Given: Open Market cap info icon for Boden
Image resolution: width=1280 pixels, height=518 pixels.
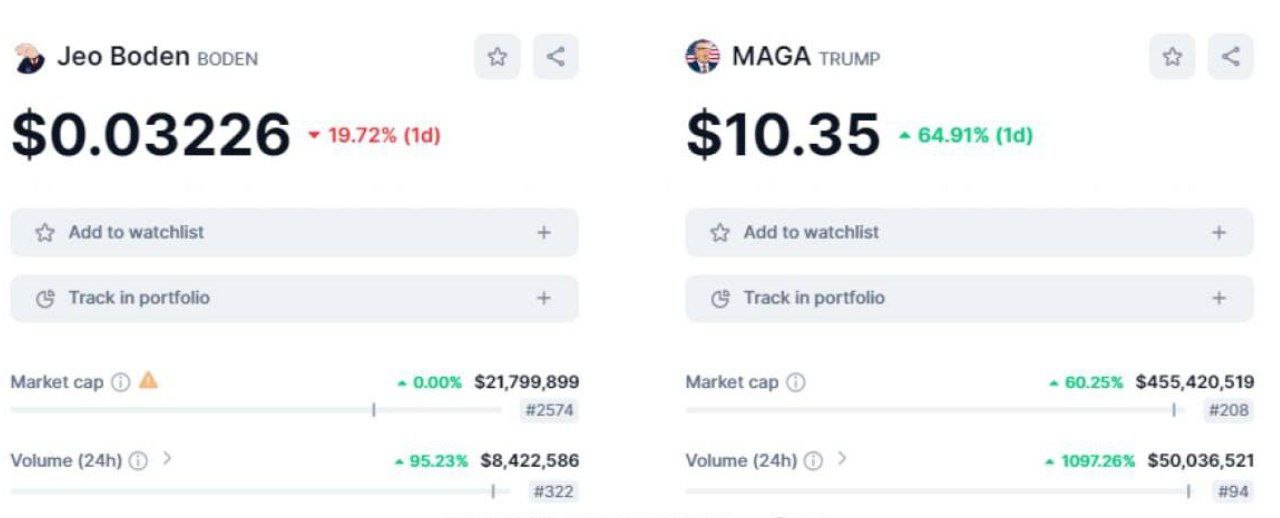Looking at the screenshot, I should pyautogui.click(x=120, y=382).
